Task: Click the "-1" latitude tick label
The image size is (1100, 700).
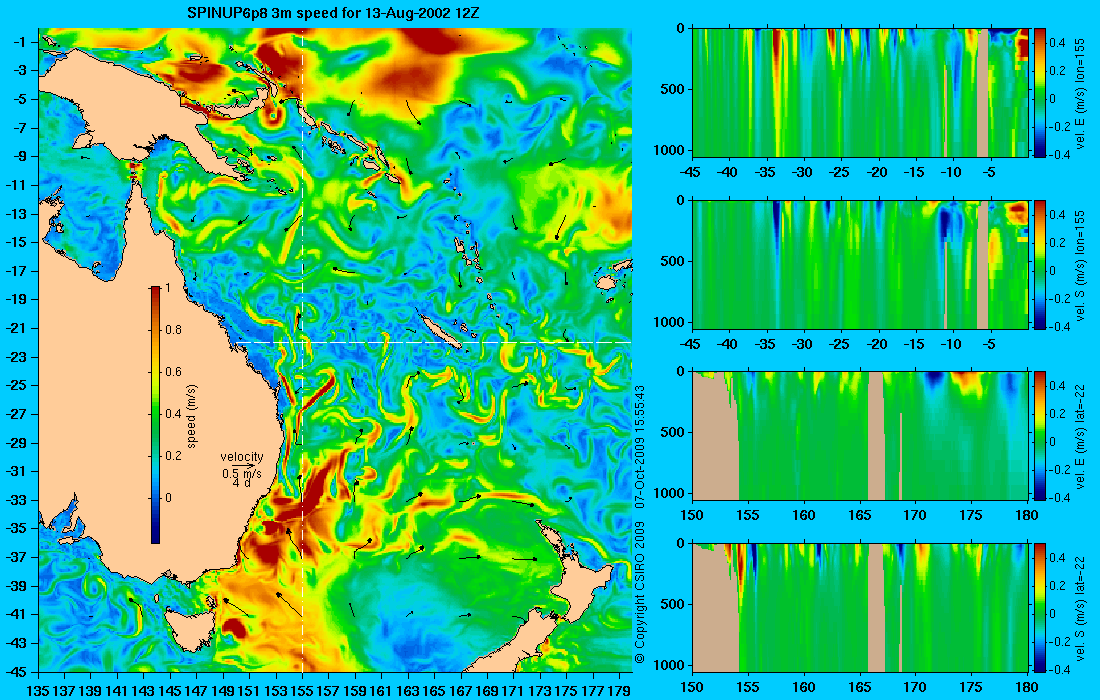Action: coord(20,41)
